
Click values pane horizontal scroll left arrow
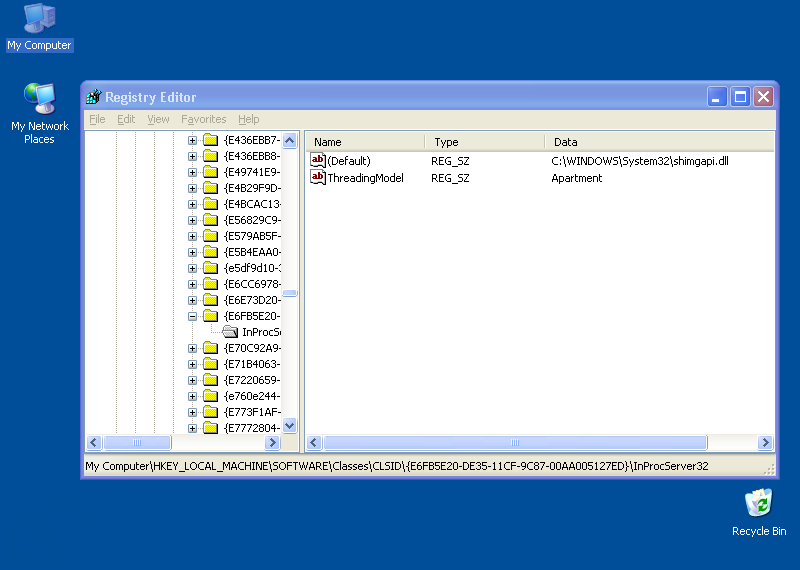[314, 442]
